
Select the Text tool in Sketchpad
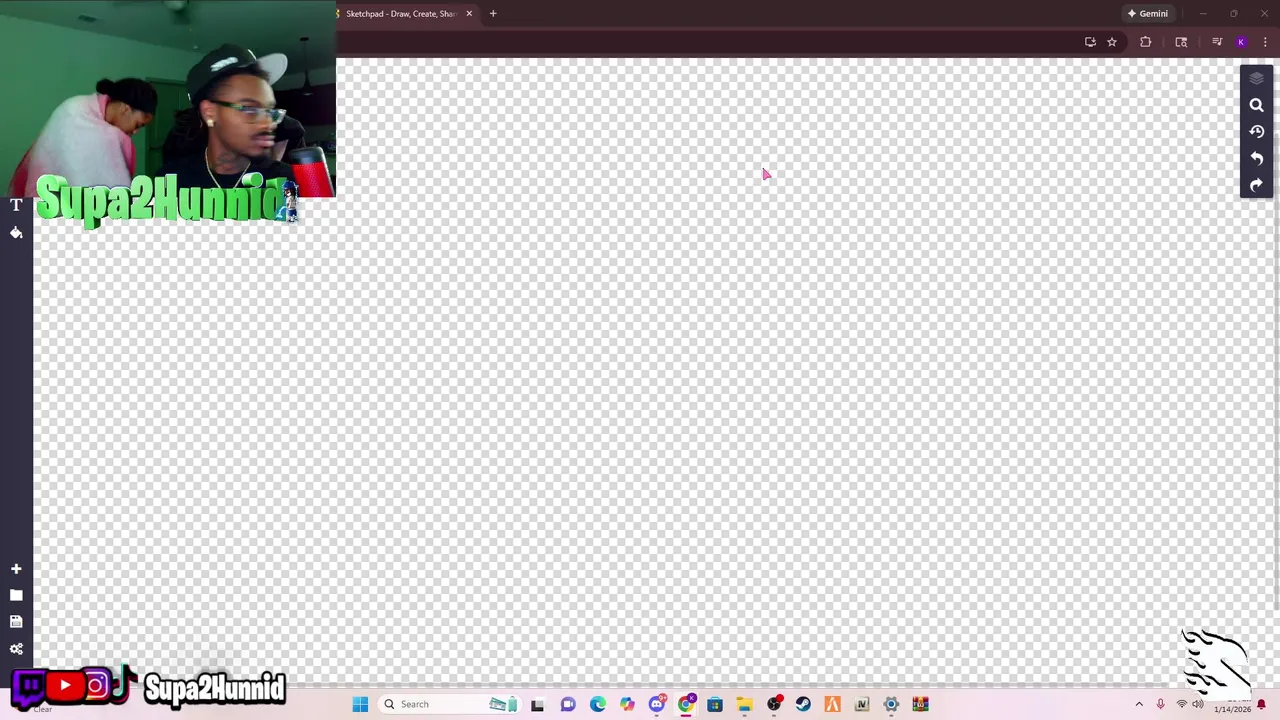(16, 205)
